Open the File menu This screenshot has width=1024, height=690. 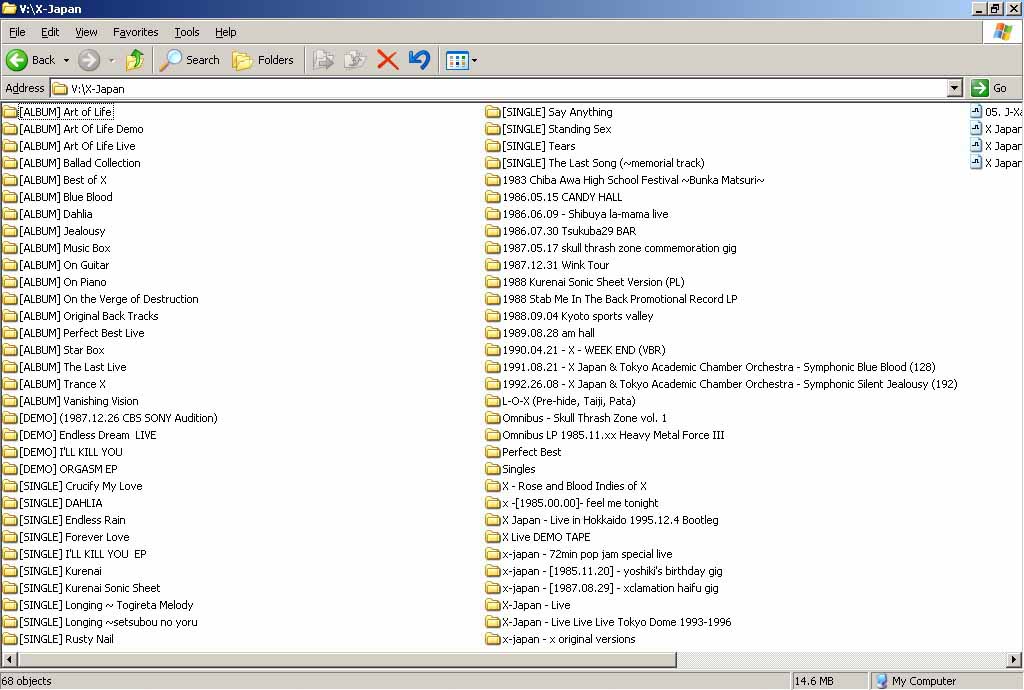17,32
